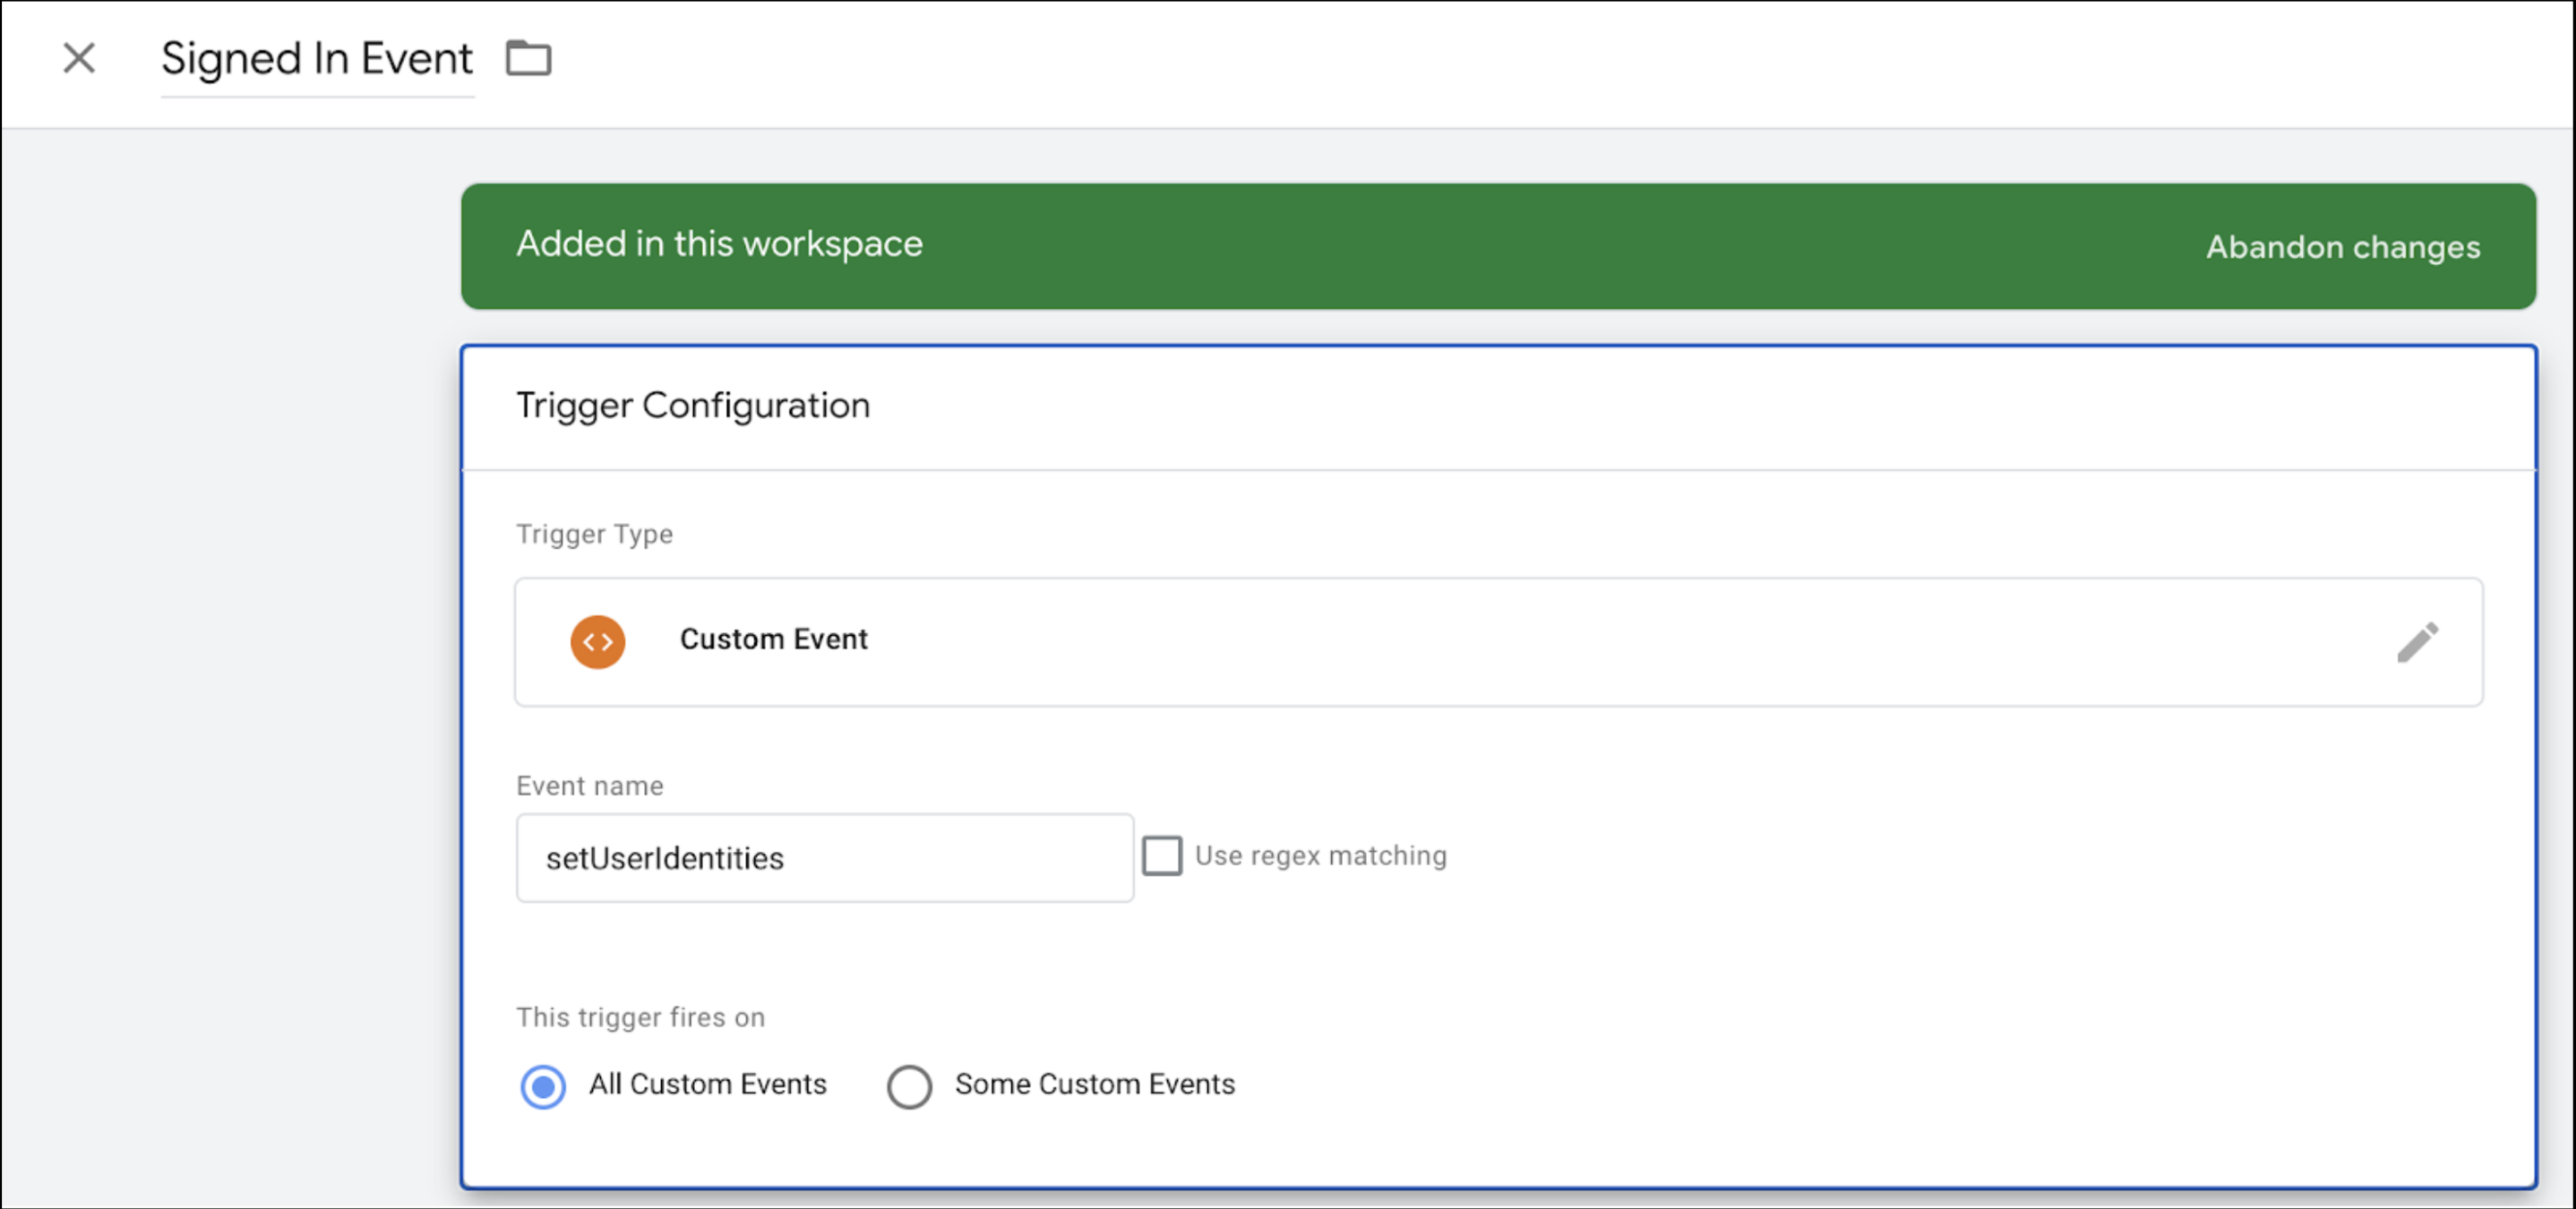Click the Trigger Type field label

[594, 534]
